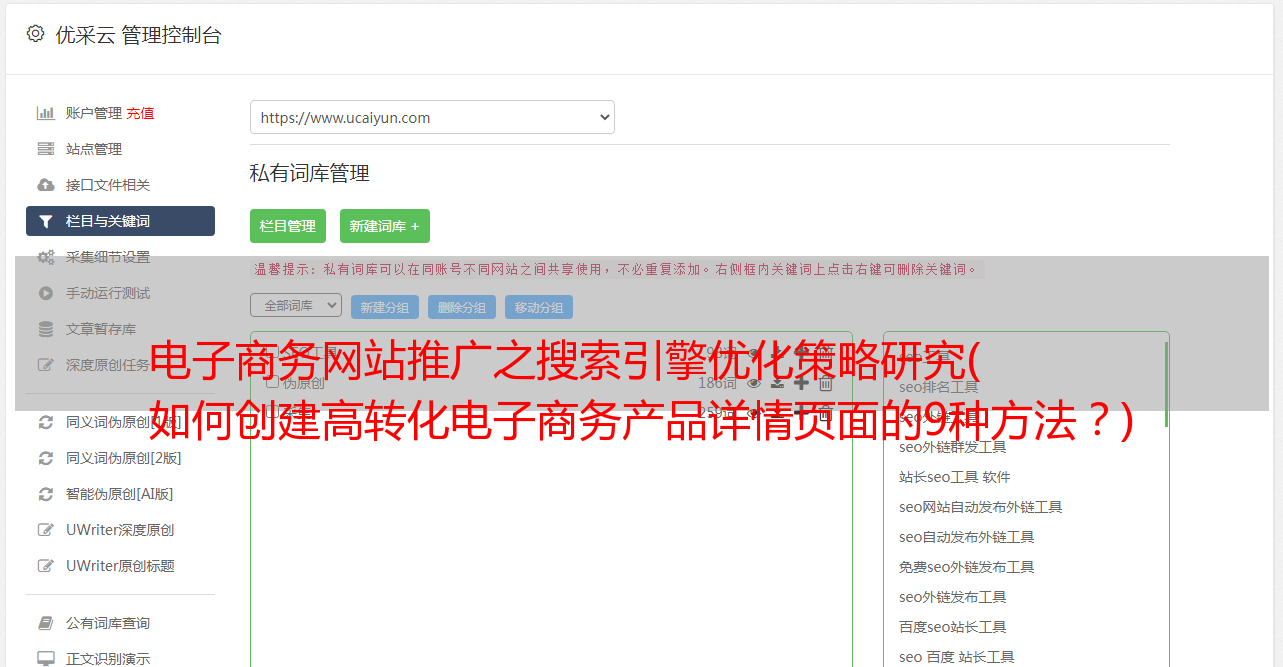Open 公有词库查询 in sidebar
1283x667 pixels.
108,623
